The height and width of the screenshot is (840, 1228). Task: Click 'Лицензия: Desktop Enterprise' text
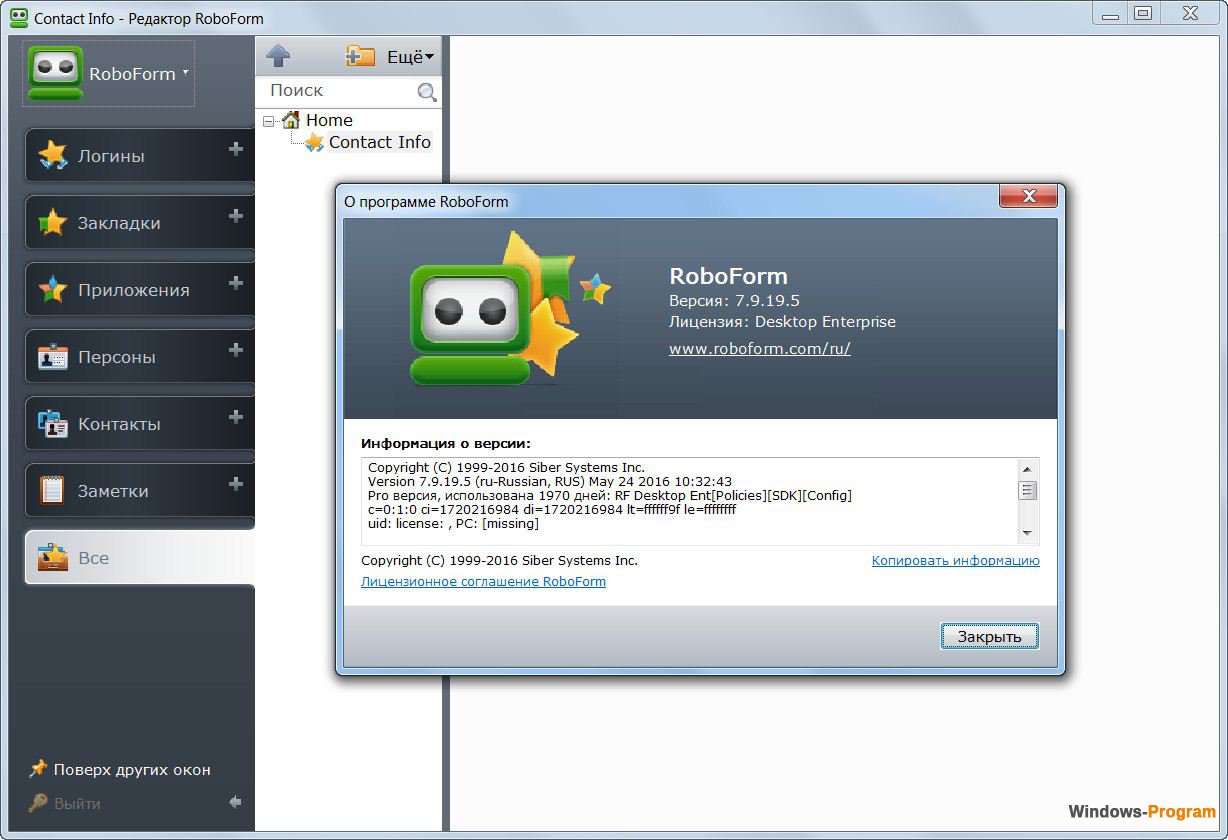[x=782, y=322]
